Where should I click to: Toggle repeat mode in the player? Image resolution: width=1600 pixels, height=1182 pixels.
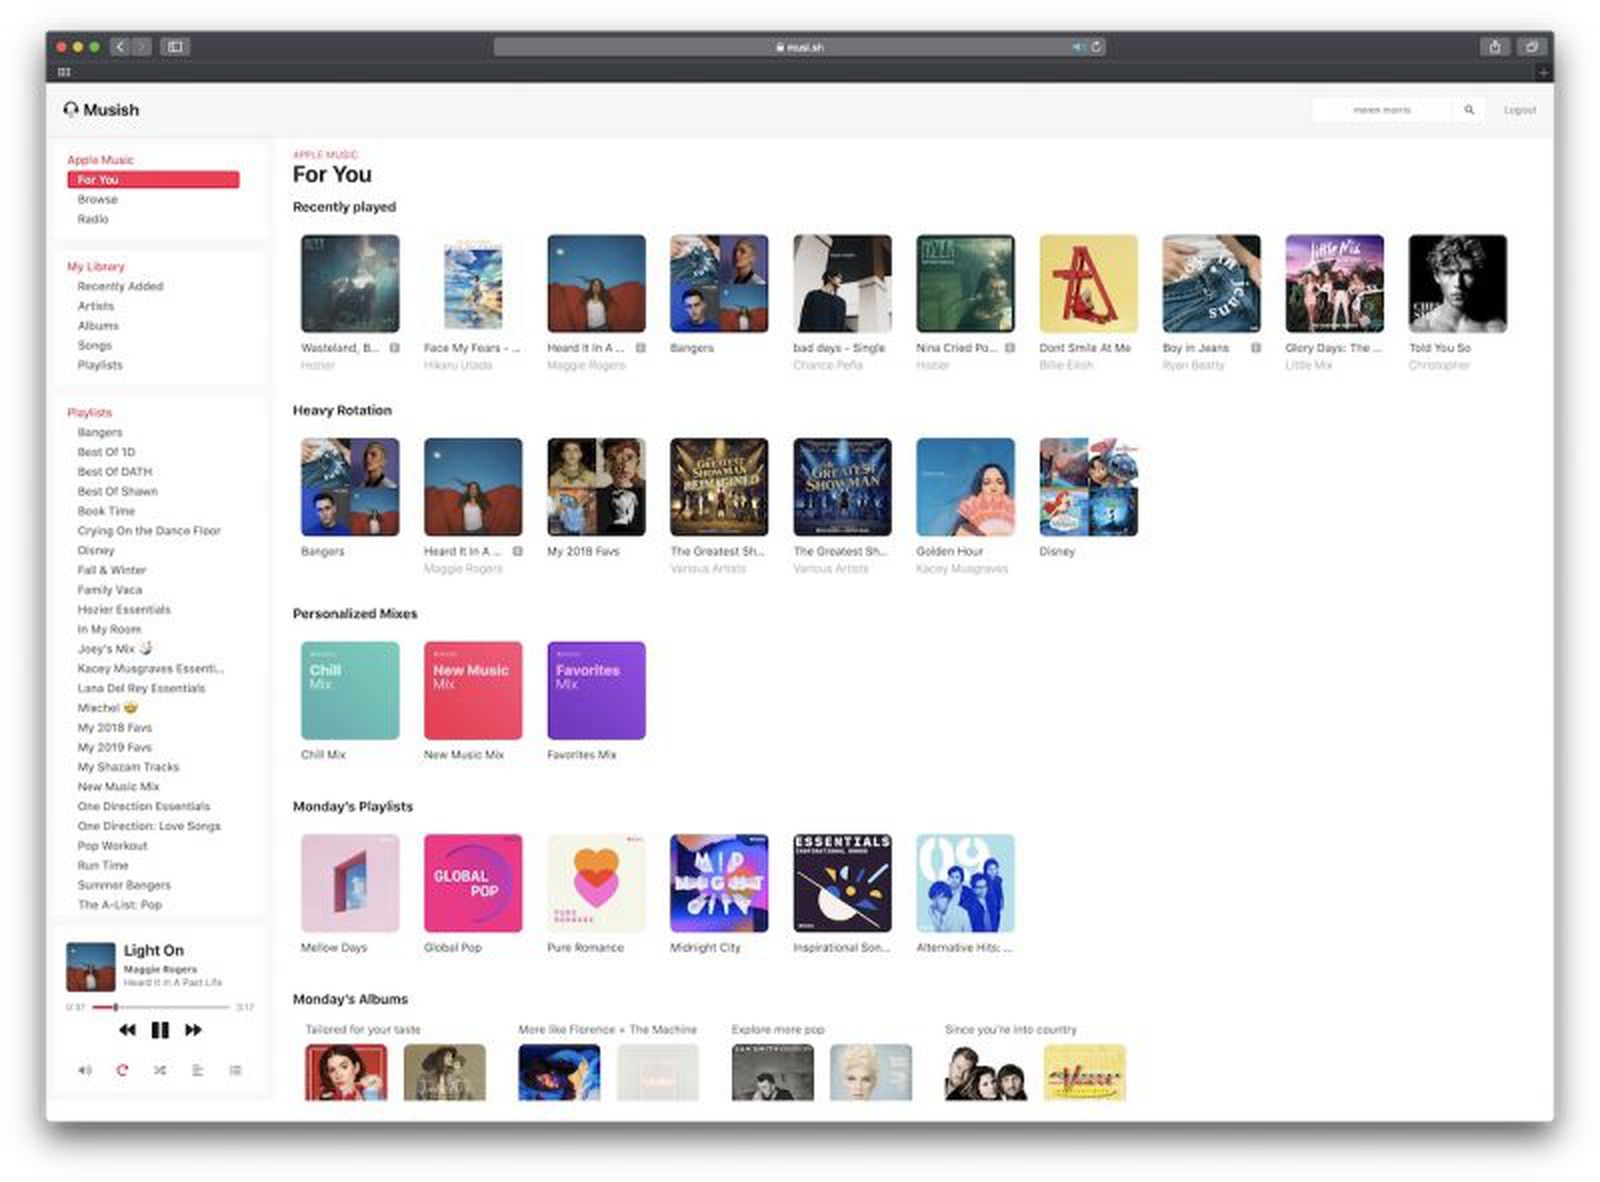tap(122, 1070)
